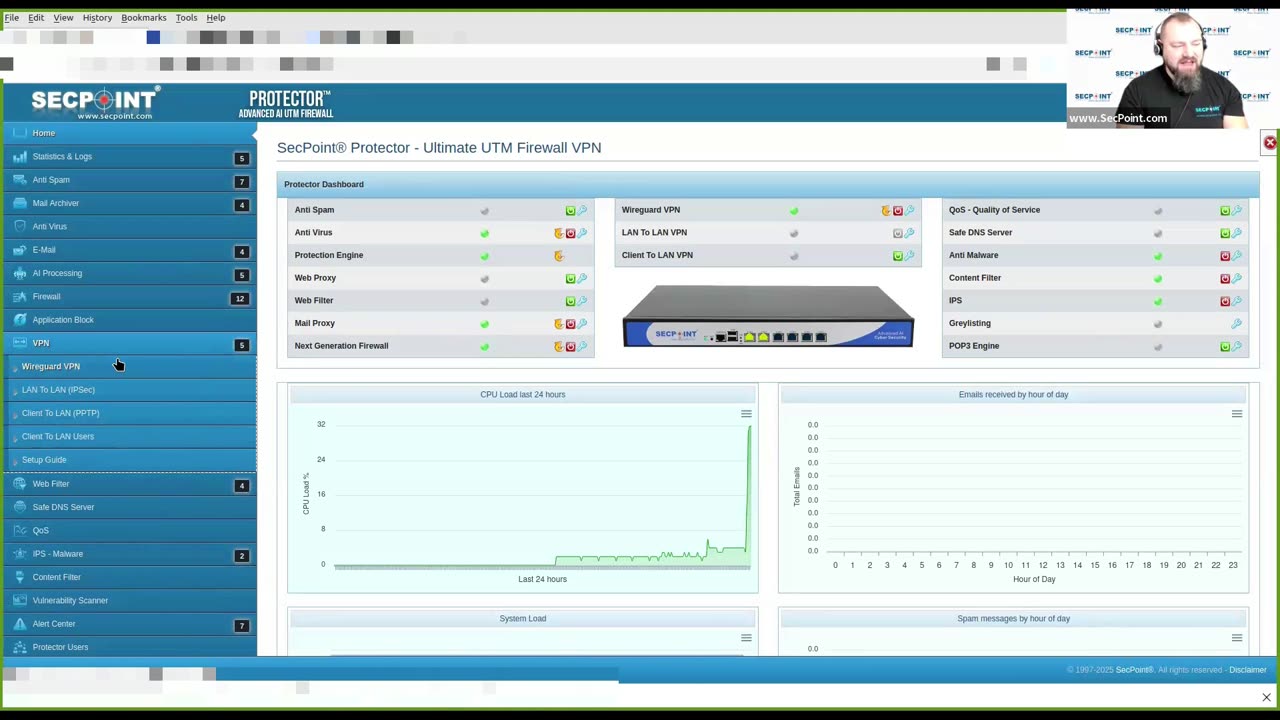The height and width of the screenshot is (720, 1280).
Task: Restart Anti Virus via orange reload icon
Action: (559, 233)
